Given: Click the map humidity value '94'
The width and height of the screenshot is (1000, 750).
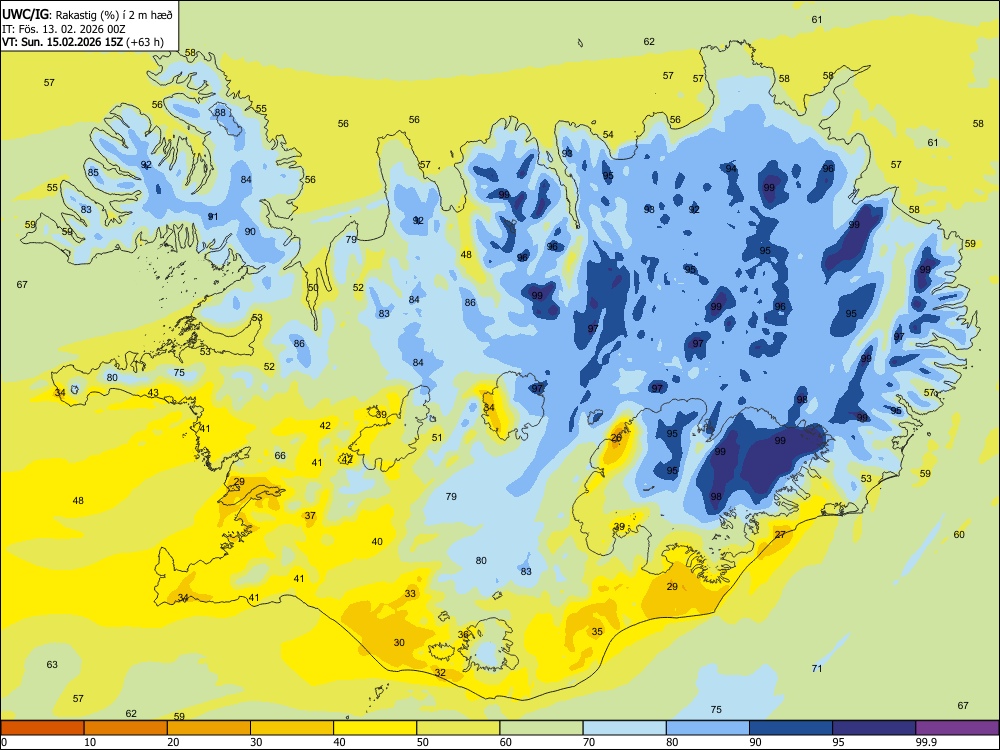Looking at the screenshot, I should 731,169.
